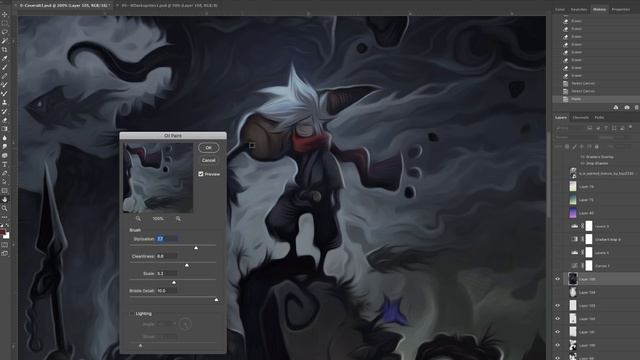Click the foreground color swatch
This screenshot has height=360, width=640.
(3, 232)
